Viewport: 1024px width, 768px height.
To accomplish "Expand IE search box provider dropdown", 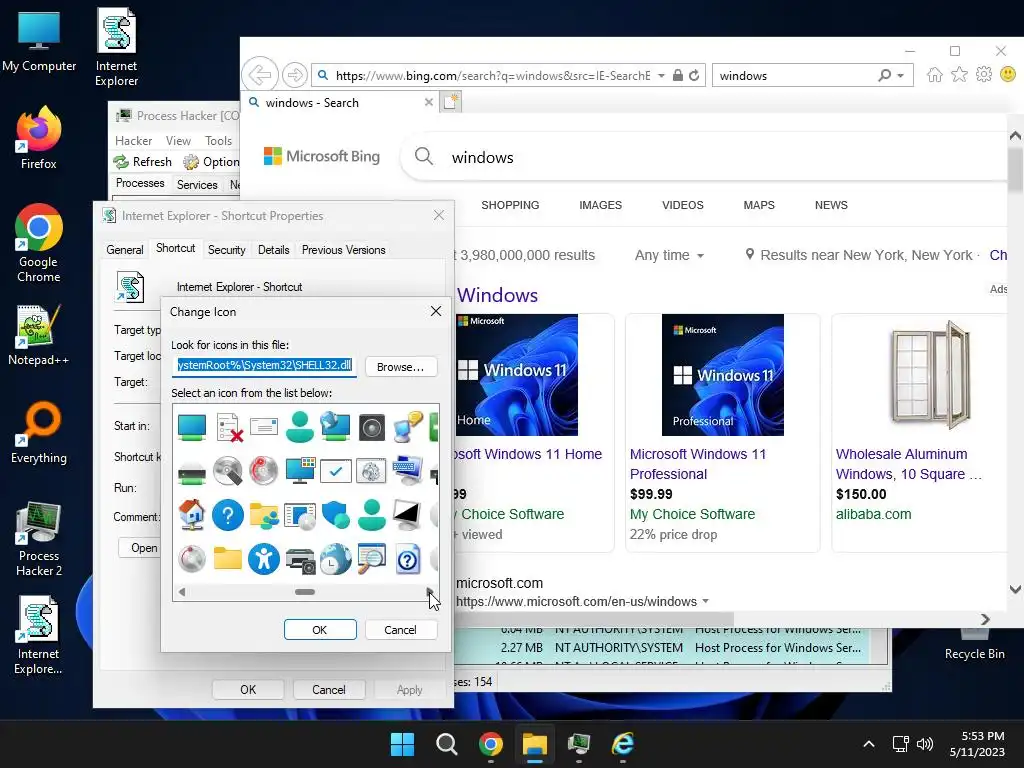I will [901, 76].
